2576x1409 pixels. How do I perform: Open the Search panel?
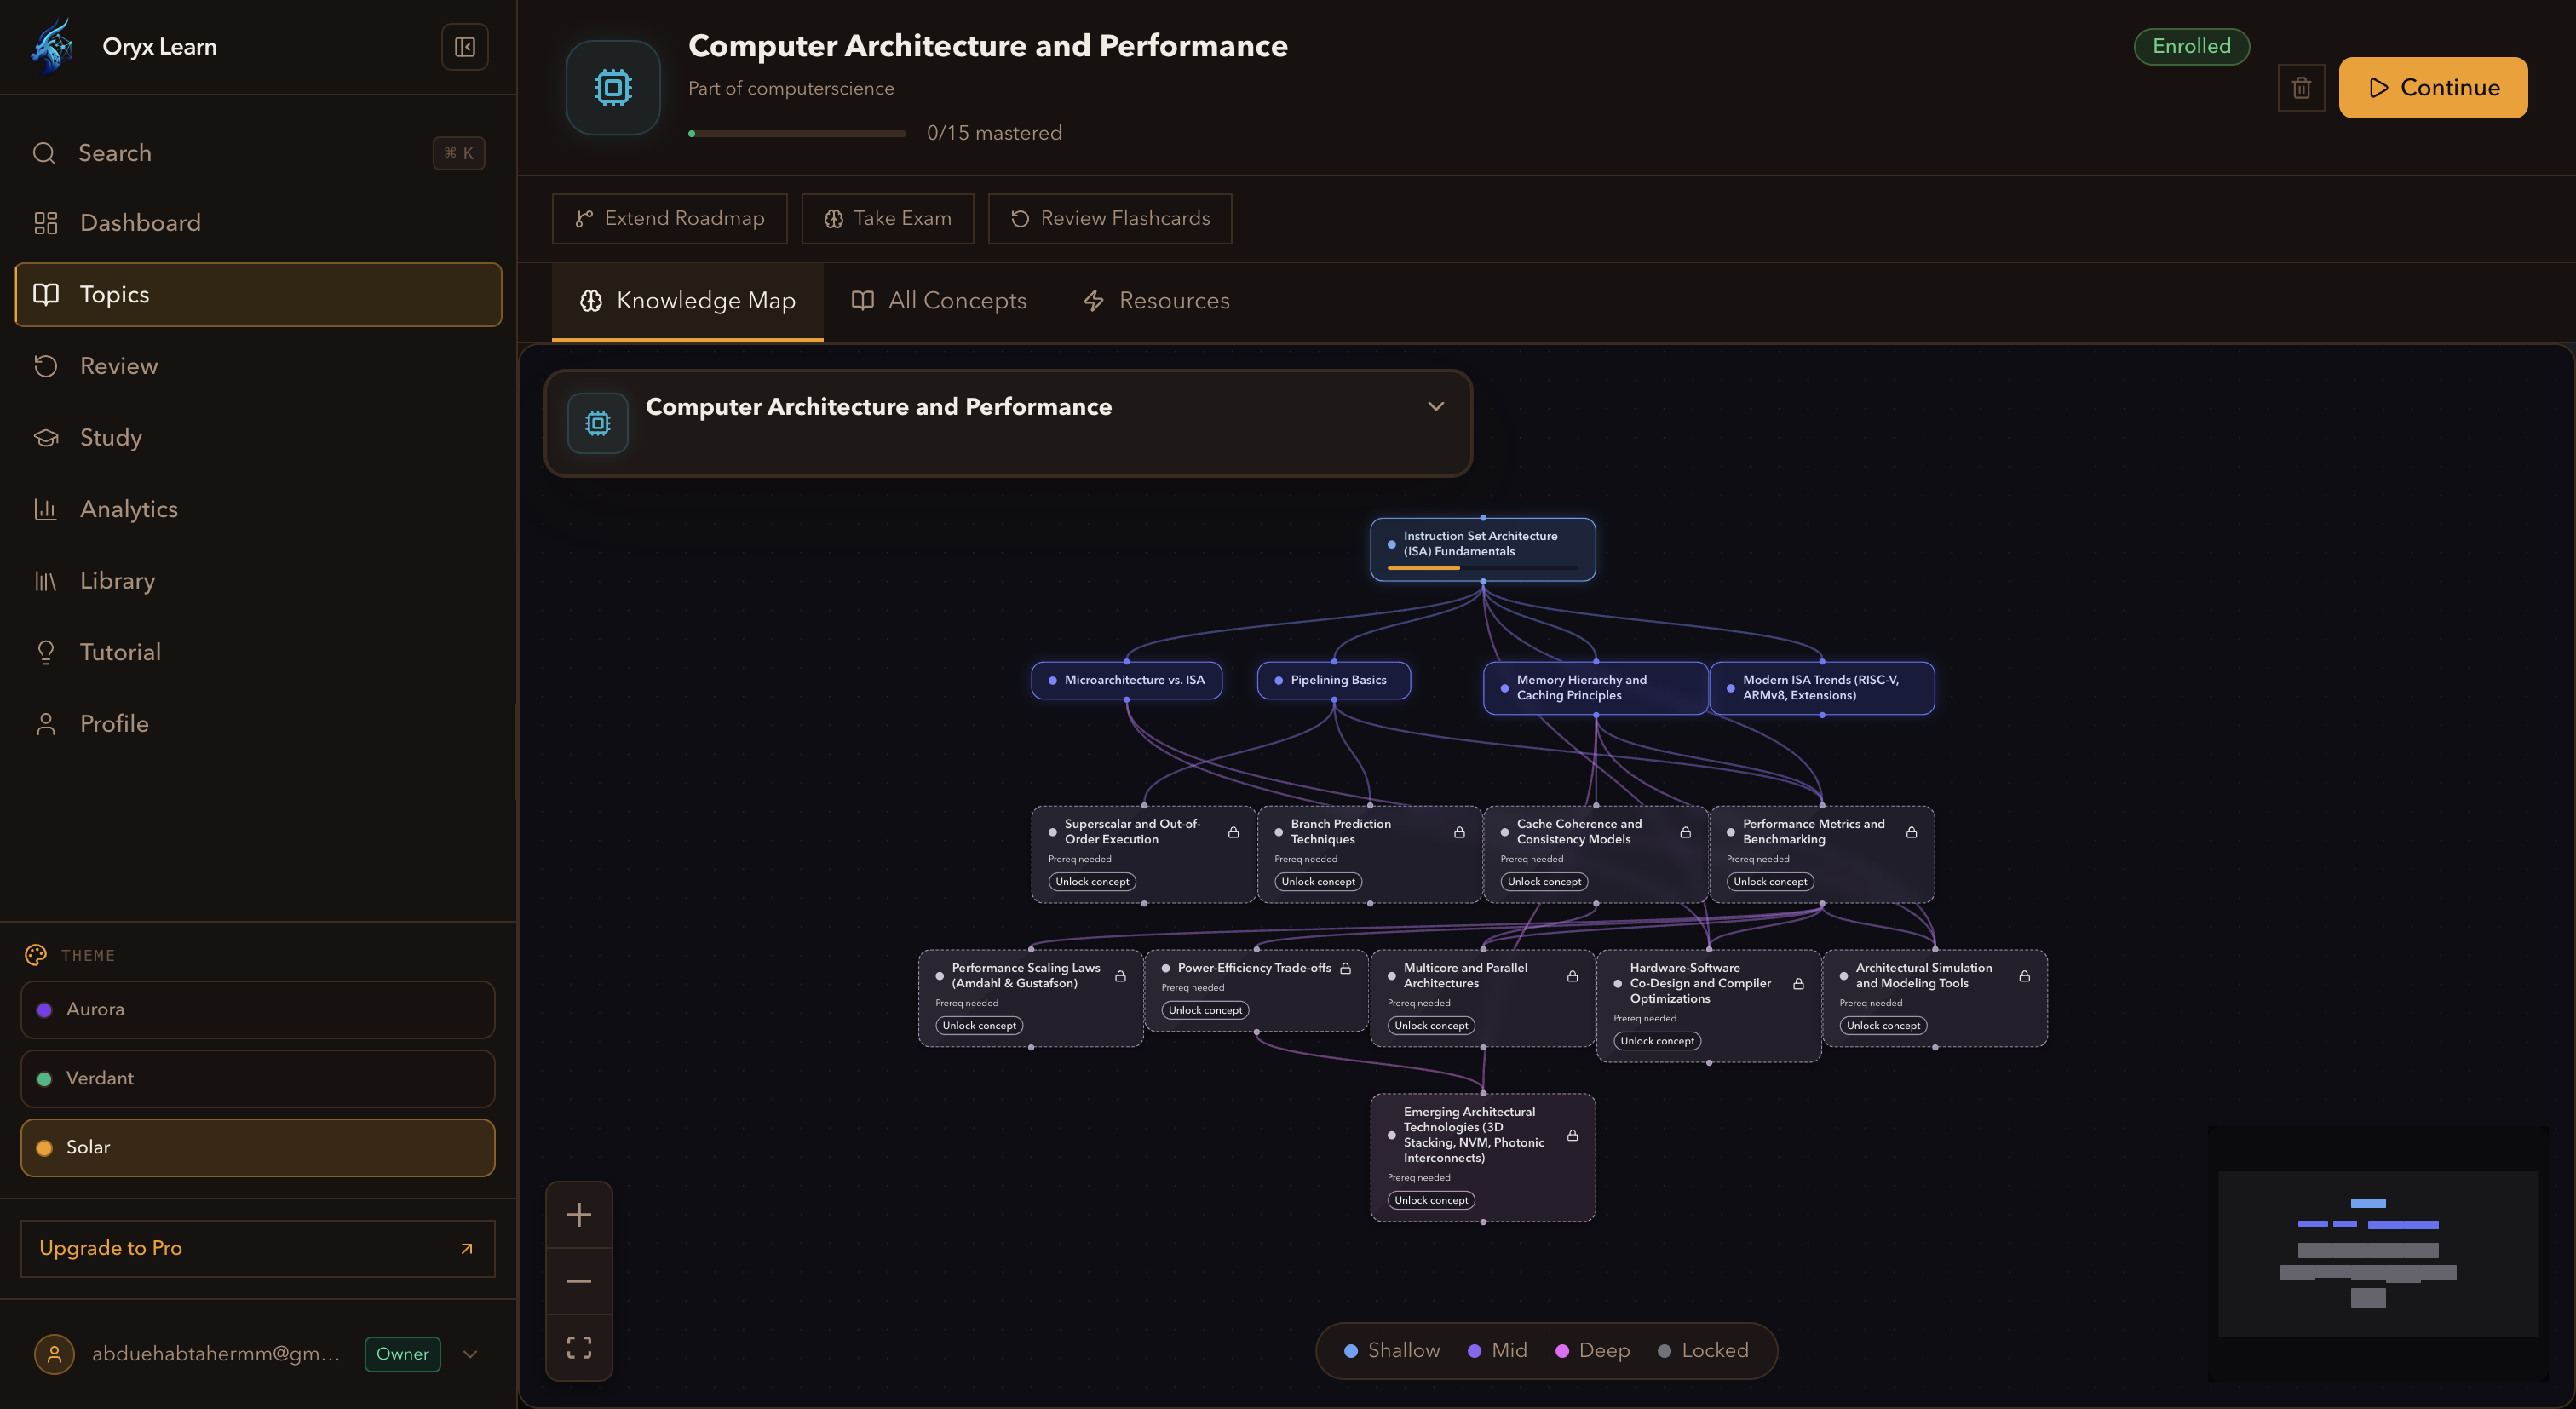coord(115,152)
